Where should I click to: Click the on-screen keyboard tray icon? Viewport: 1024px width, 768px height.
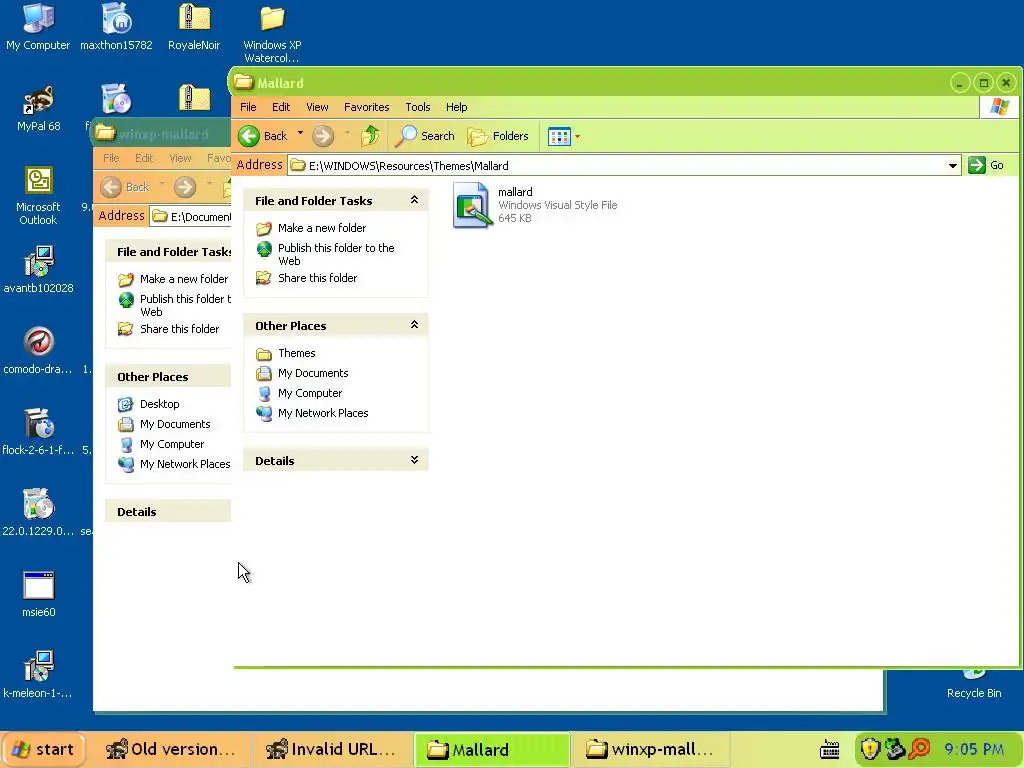tap(829, 749)
